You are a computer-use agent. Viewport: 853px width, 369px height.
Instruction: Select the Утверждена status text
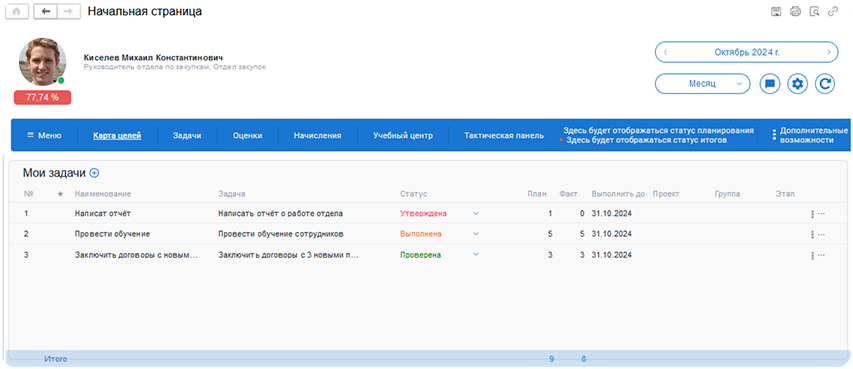point(423,213)
